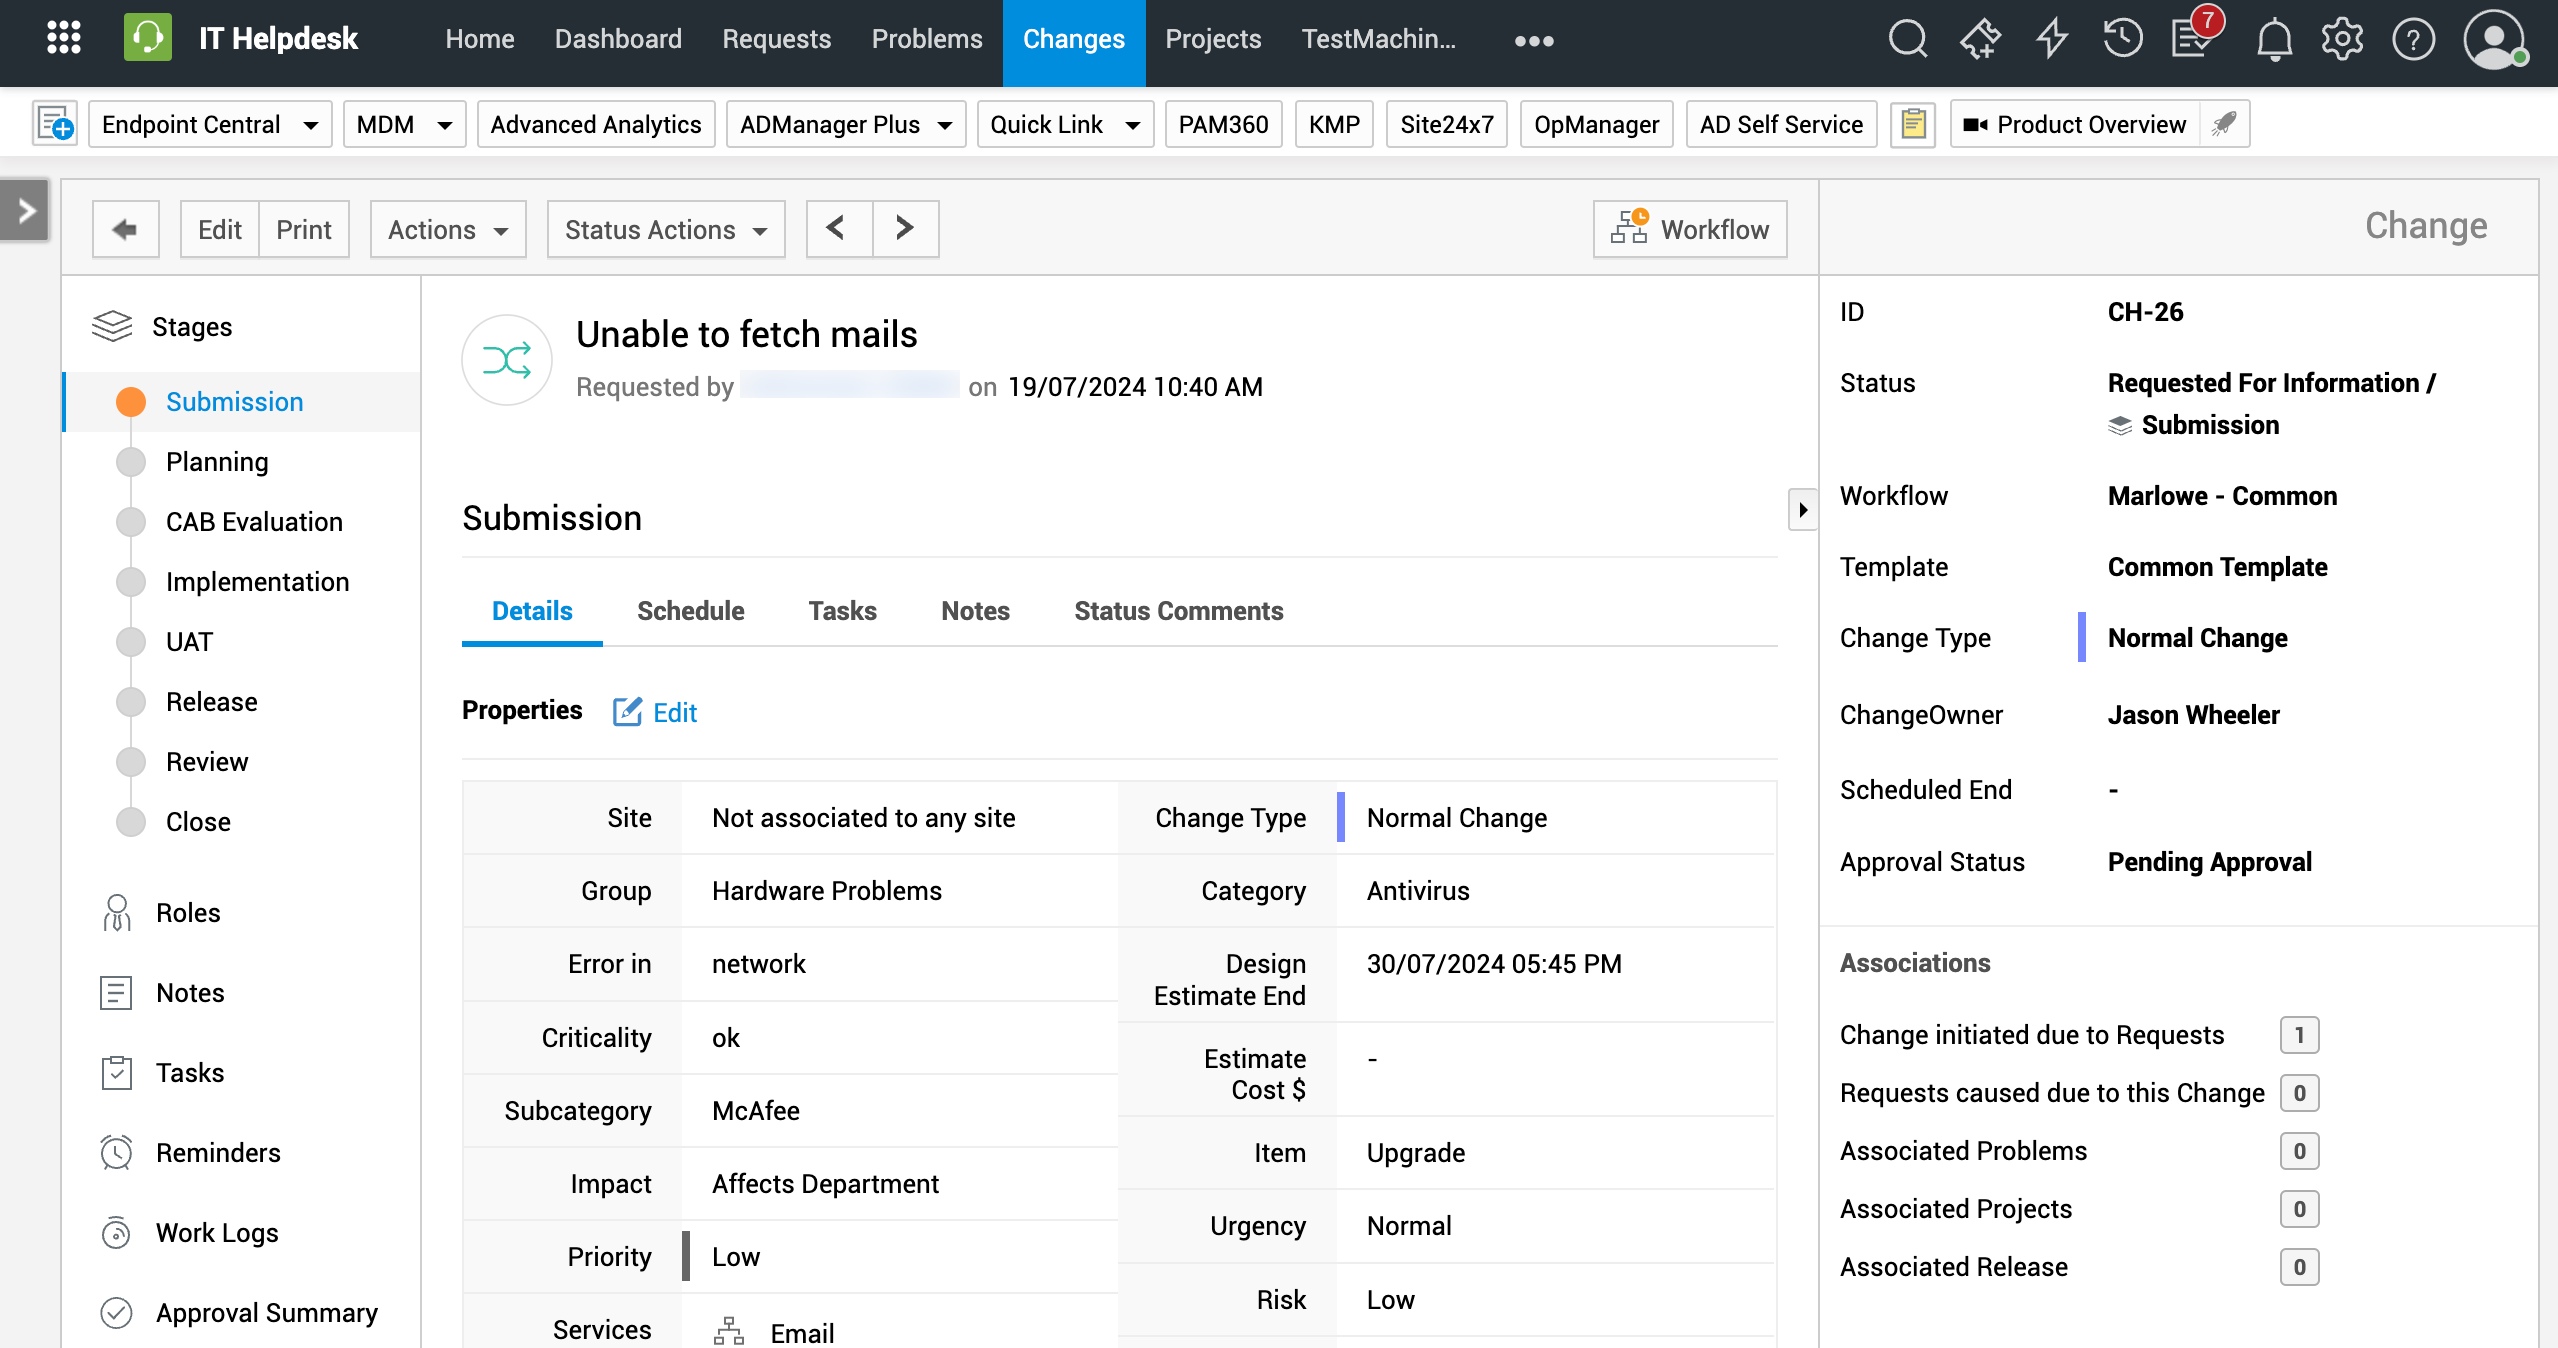Open the notifications bell icon

click(2274, 40)
